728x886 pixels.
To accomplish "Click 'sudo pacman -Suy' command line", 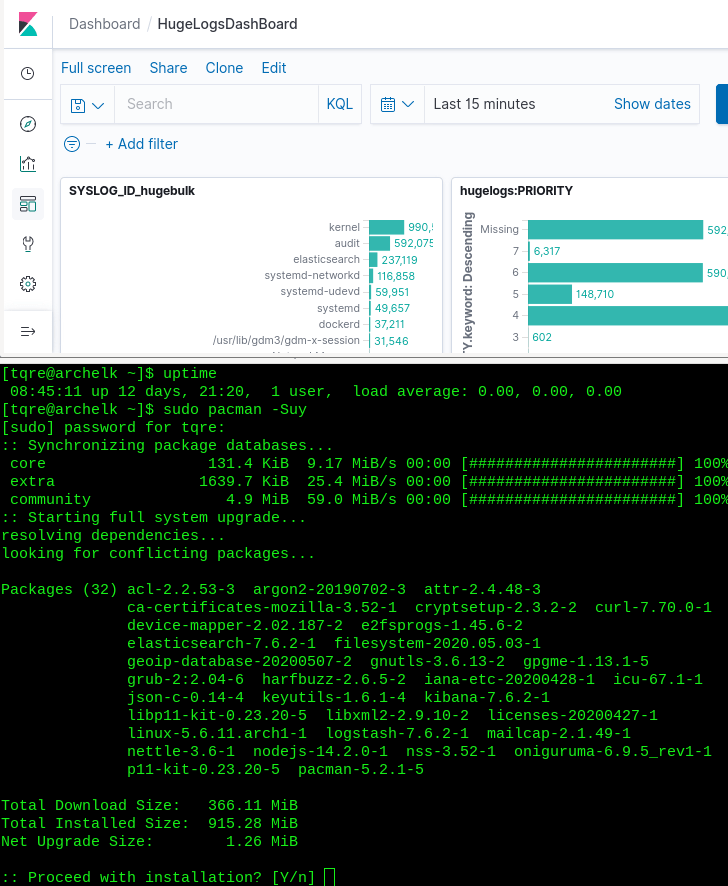I will click(x=235, y=410).
